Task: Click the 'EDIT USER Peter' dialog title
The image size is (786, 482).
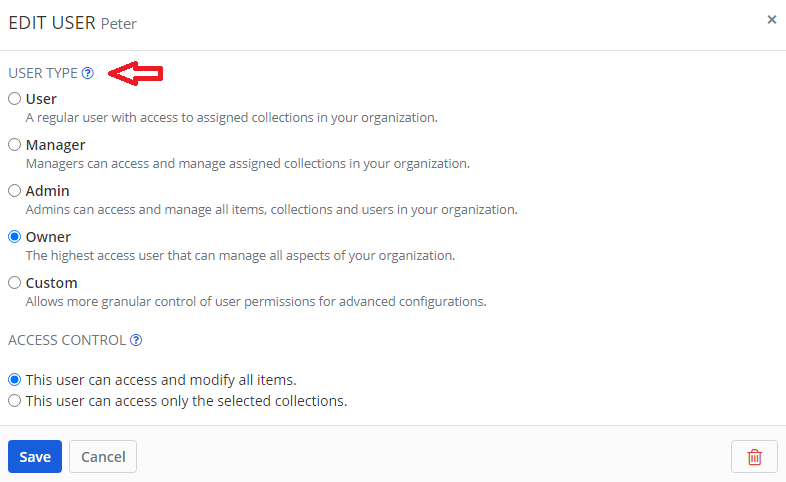Action: pos(72,22)
